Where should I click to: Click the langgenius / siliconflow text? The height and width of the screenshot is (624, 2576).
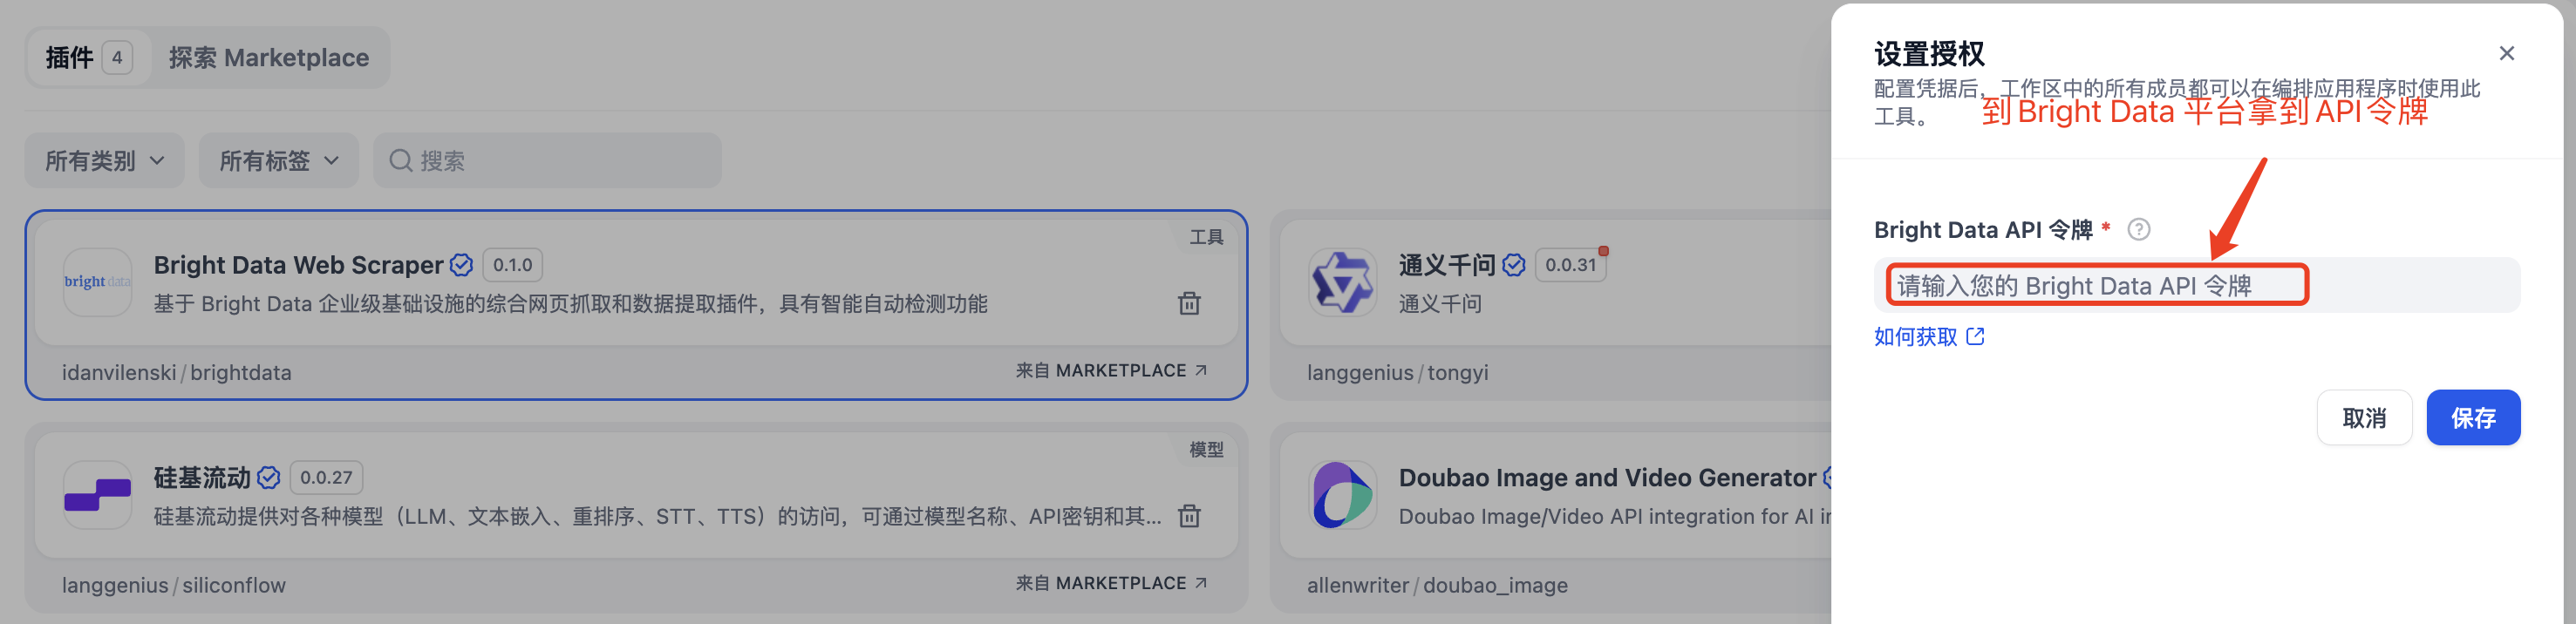click(x=174, y=586)
